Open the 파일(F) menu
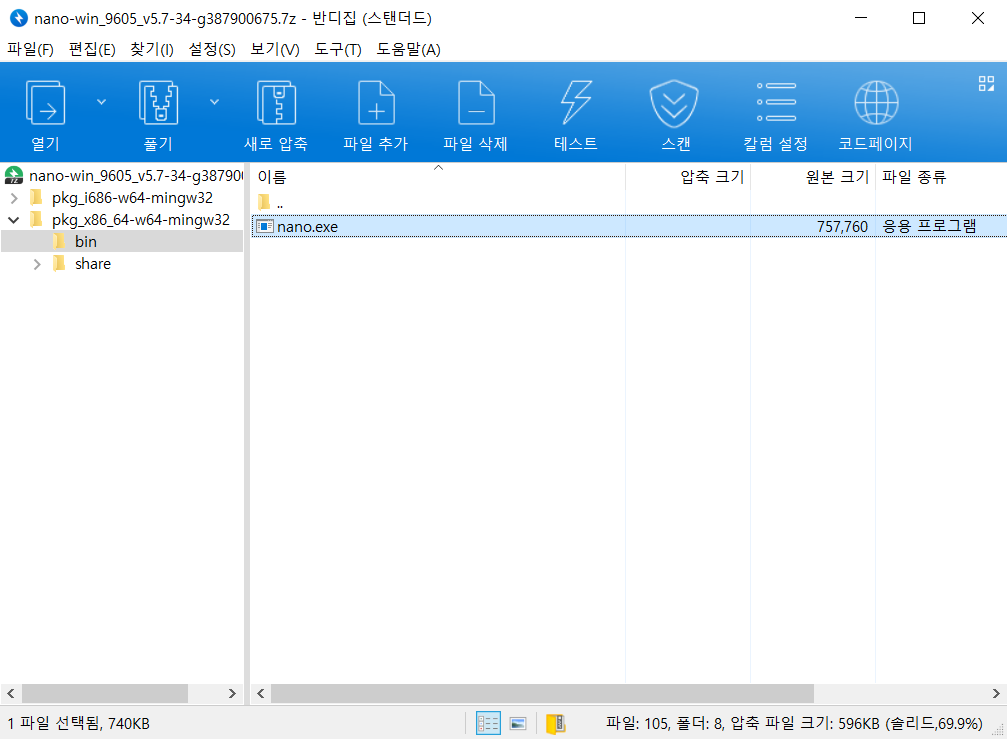 pyautogui.click(x=28, y=48)
